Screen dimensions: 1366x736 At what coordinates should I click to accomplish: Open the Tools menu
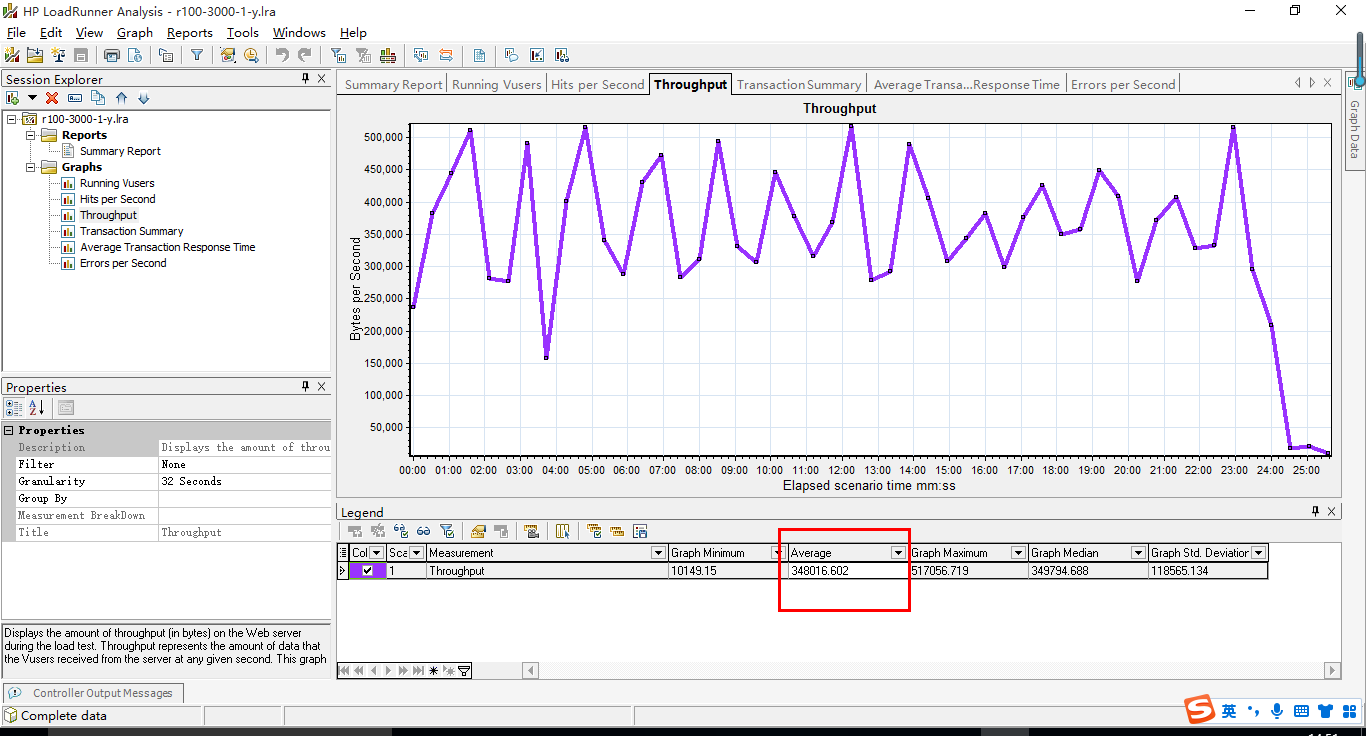[x=243, y=33]
